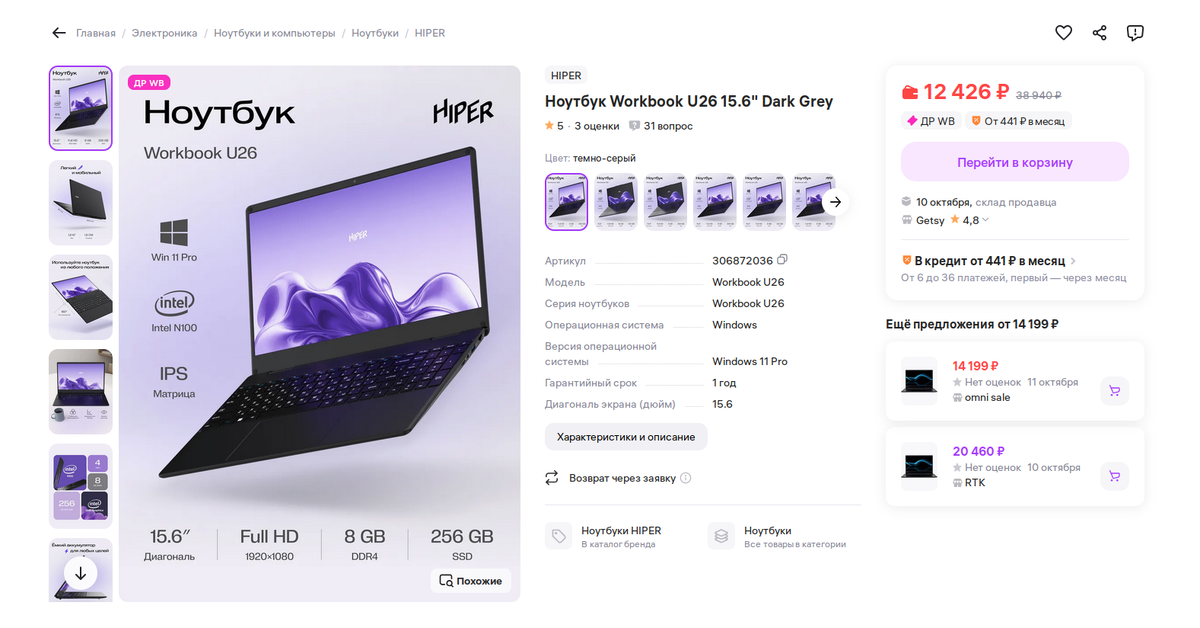The width and height of the screenshot is (1200, 628).
Task: Add the omni sale offer to cart
Action: point(1114,391)
